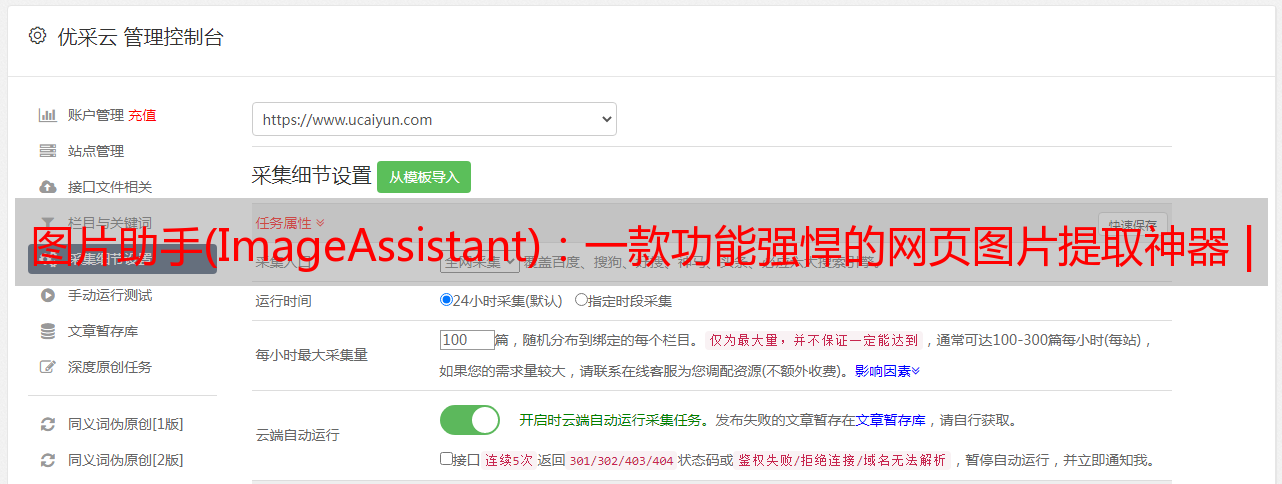Open 深度原创任务 in the sidebar

point(110,367)
